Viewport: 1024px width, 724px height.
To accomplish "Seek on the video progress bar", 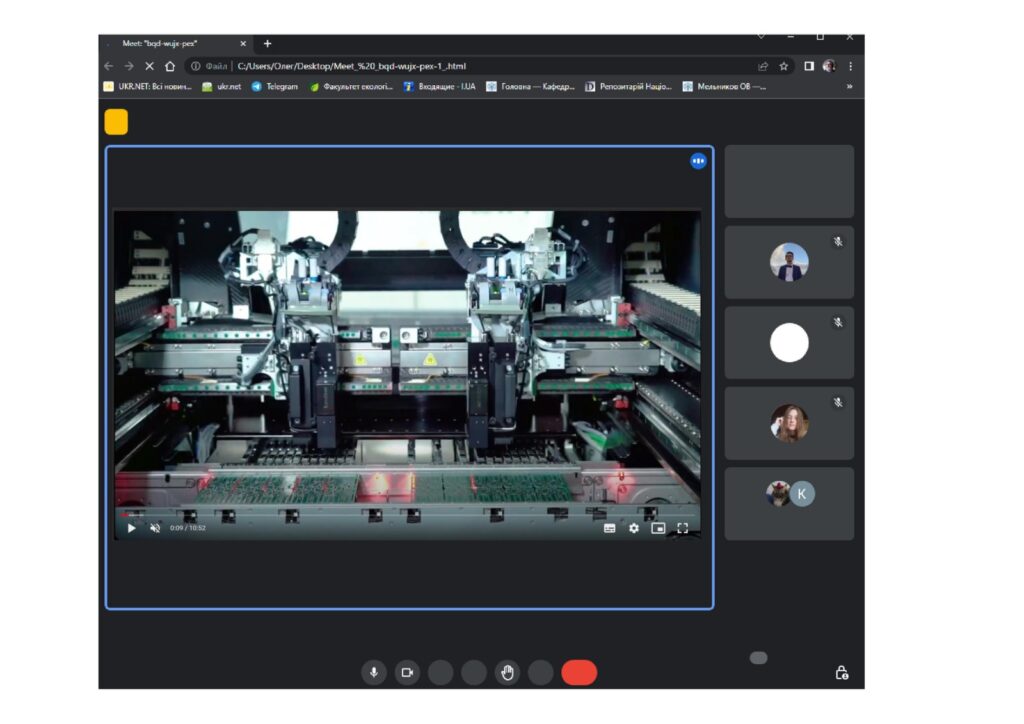I will click(400, 515).
